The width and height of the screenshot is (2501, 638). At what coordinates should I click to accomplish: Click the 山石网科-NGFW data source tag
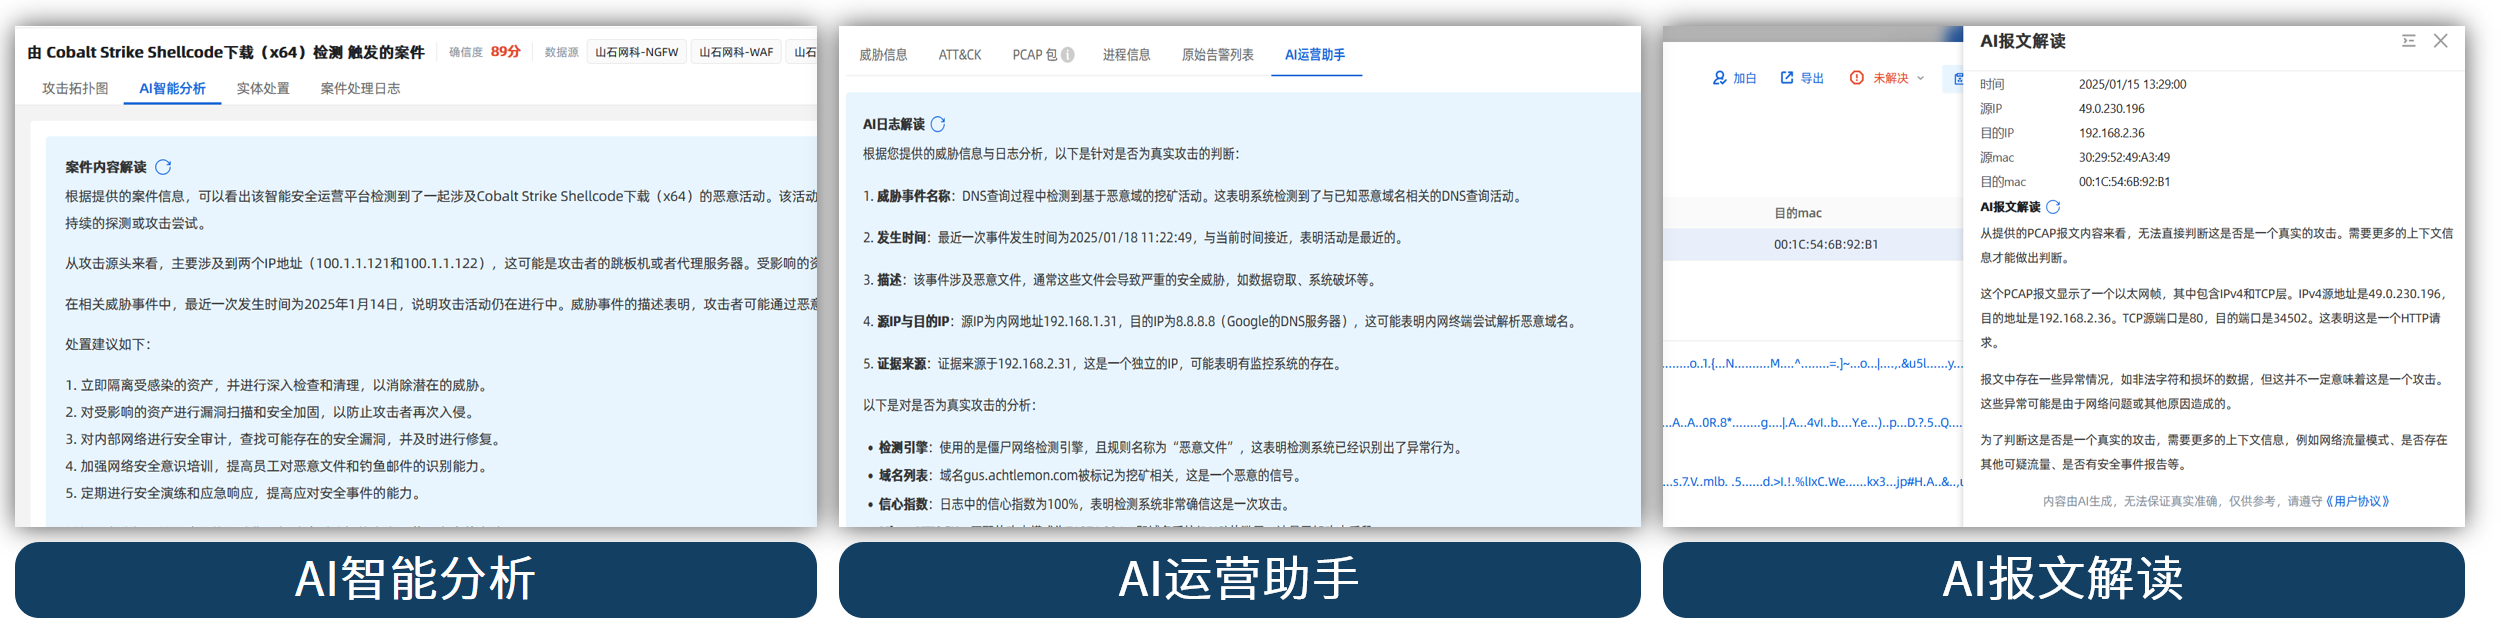(636, 52)
